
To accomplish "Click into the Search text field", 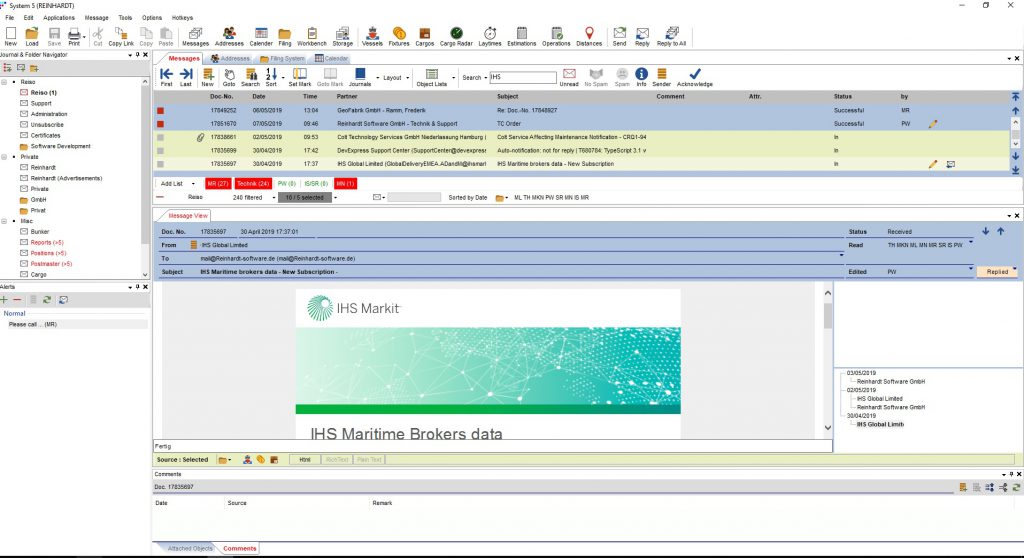I will coord(522,77).
